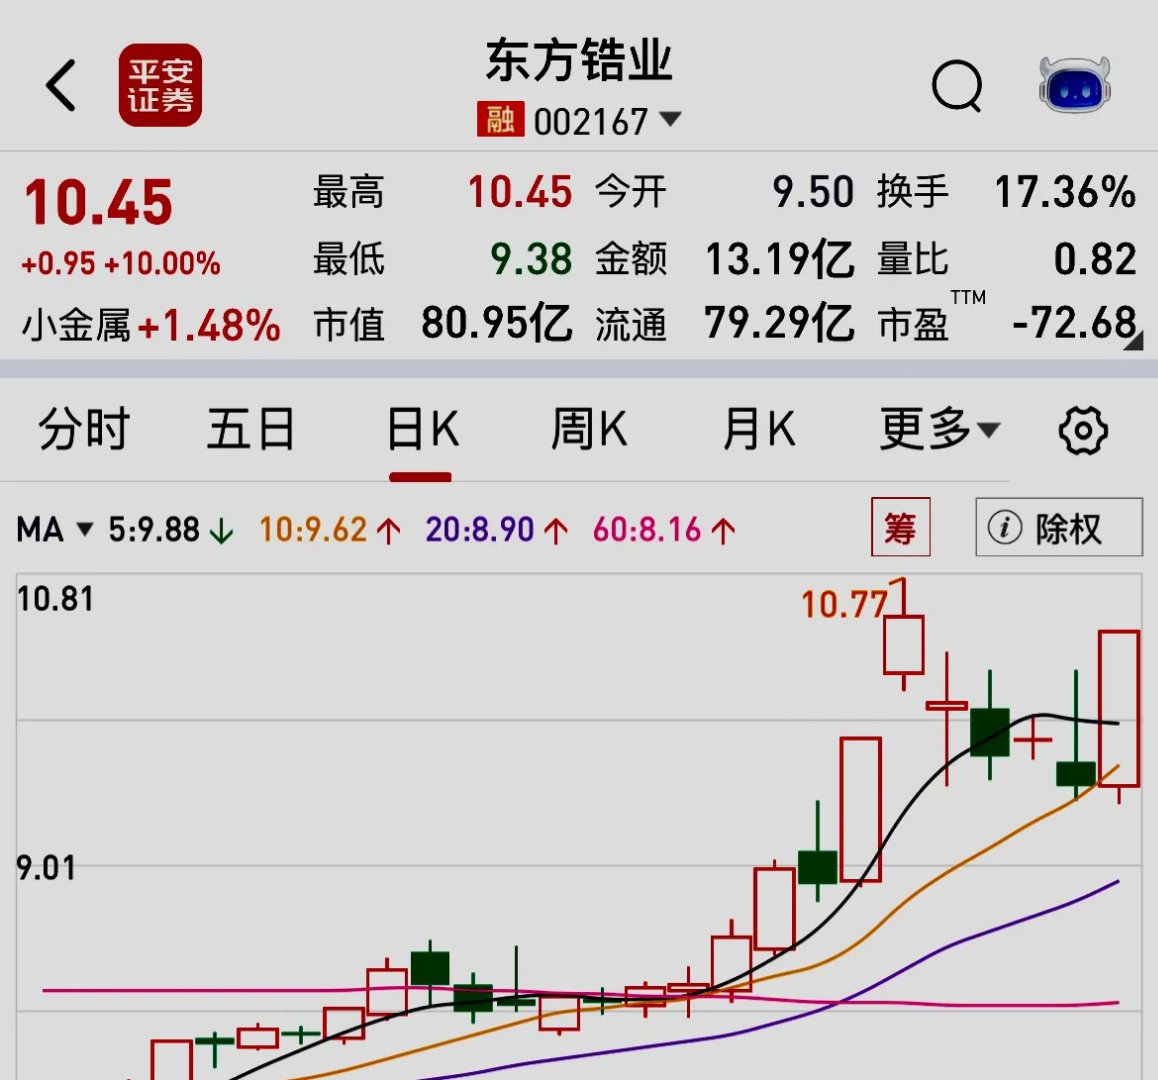The width and height of the screenshot is (1158, 1080).
Task: Tap 市值 value 80.95亿
Action: (x=497, y=324)
